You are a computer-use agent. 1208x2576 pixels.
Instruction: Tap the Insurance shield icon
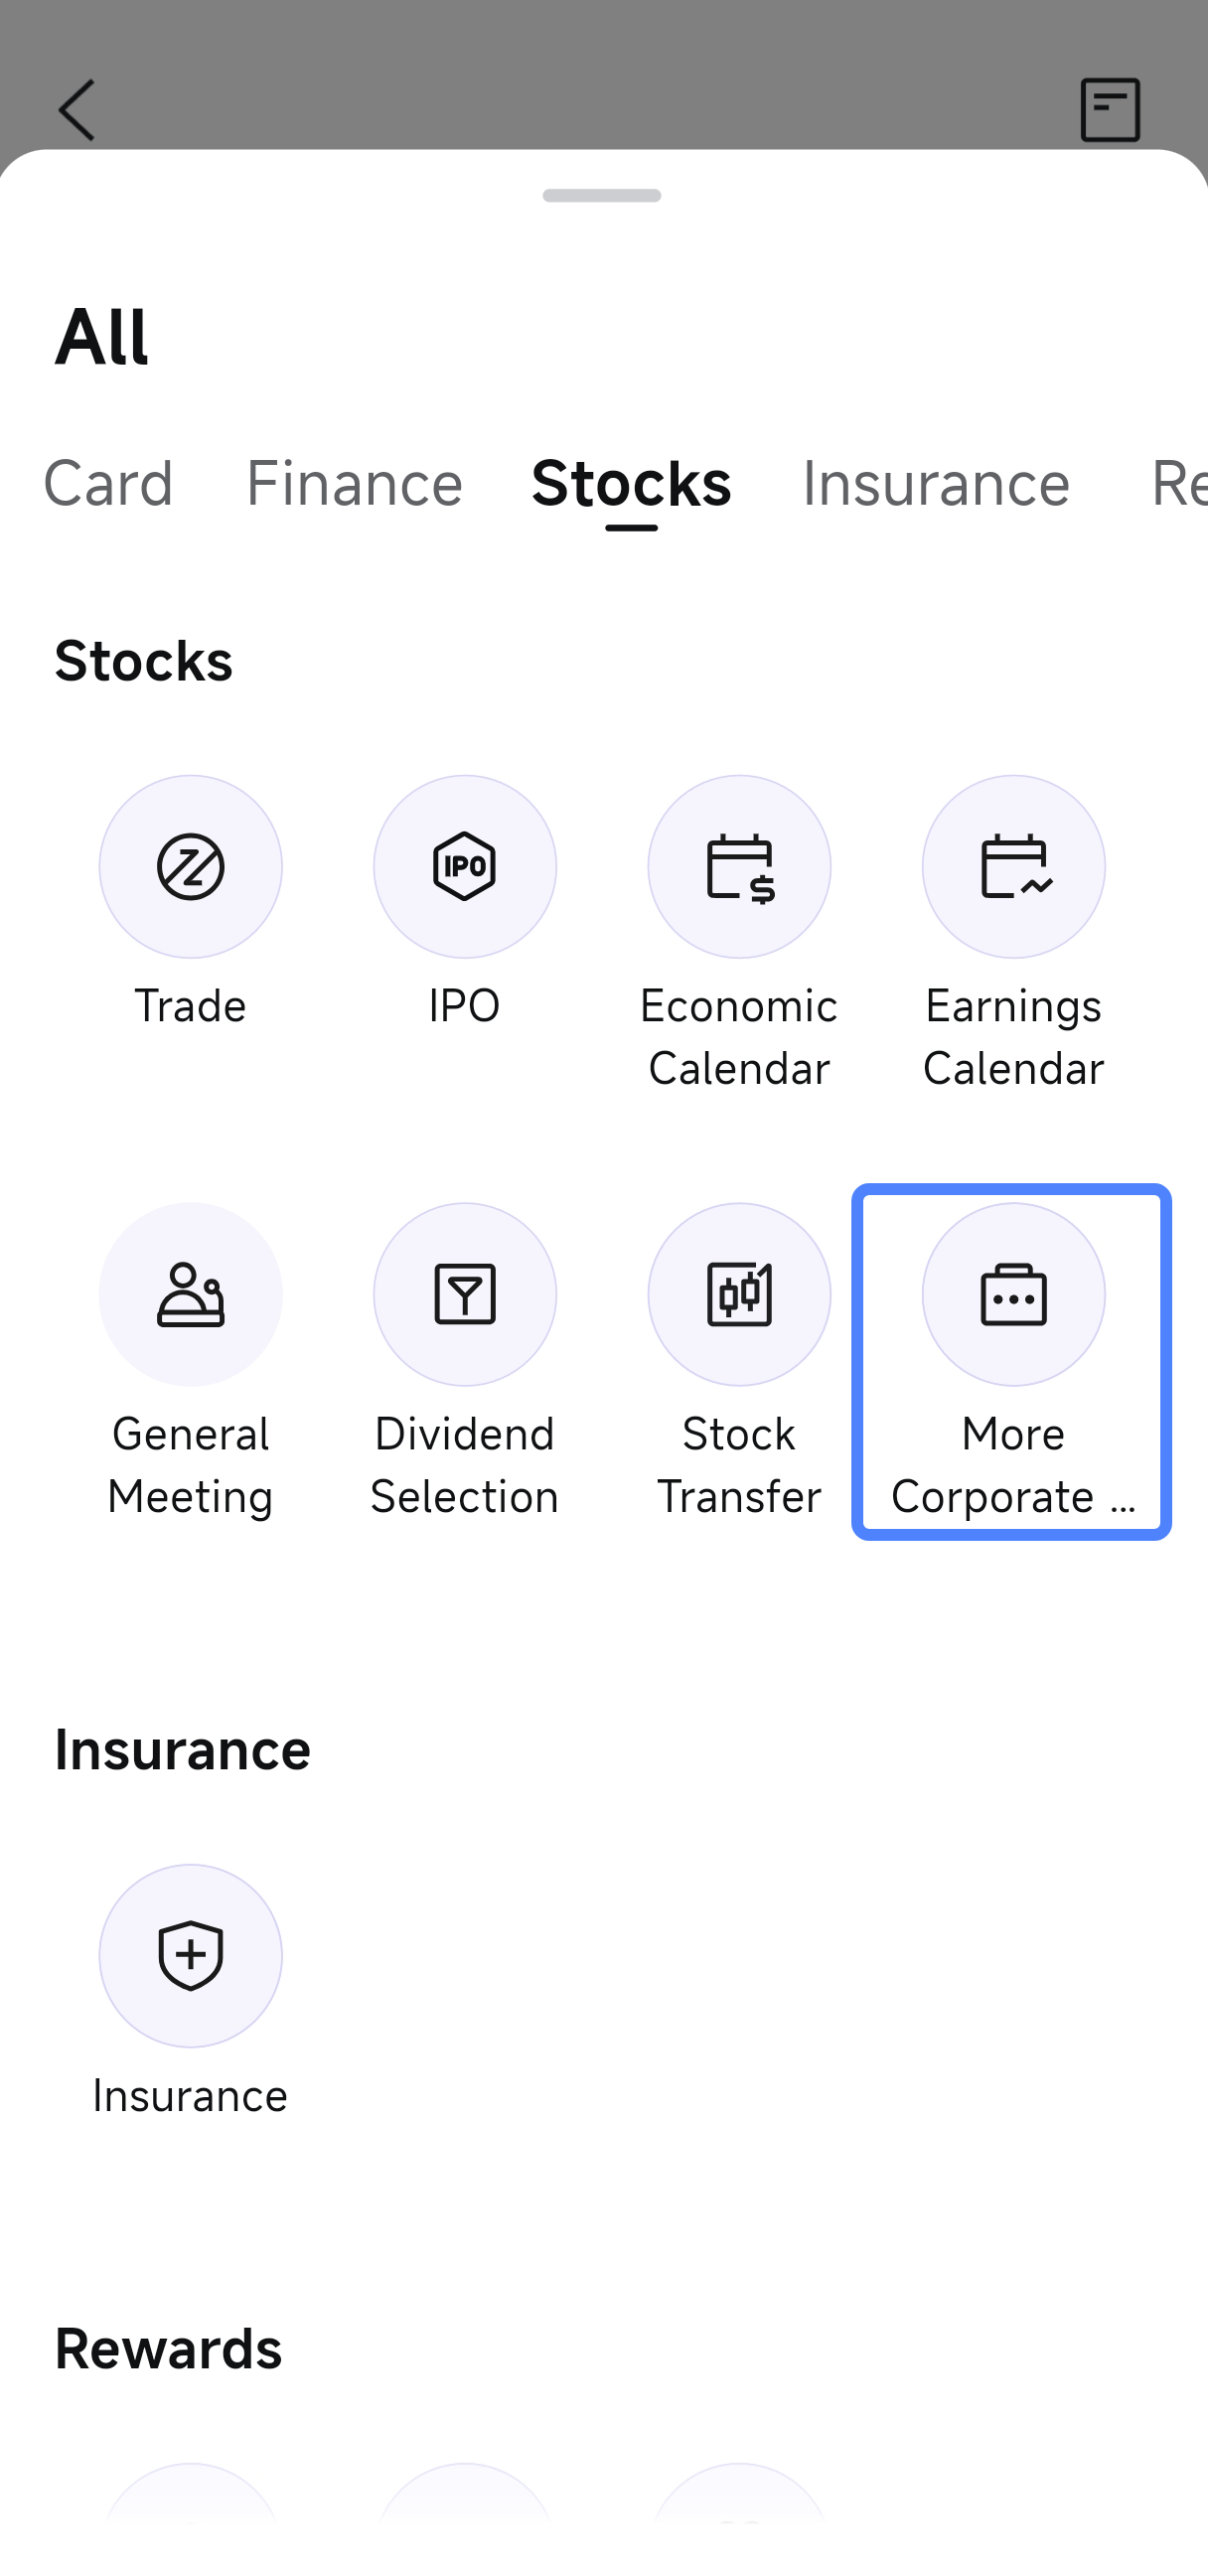[190, 1955]
